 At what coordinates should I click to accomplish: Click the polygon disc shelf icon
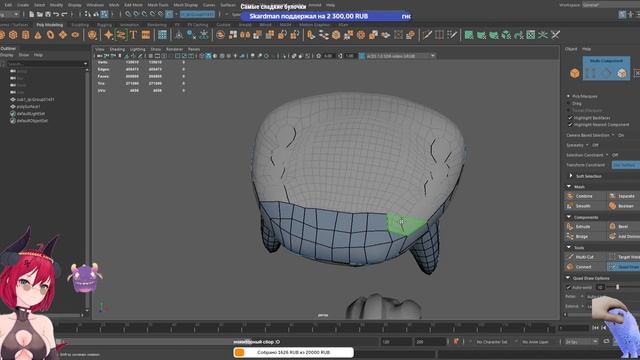click(x=75, y=35)
